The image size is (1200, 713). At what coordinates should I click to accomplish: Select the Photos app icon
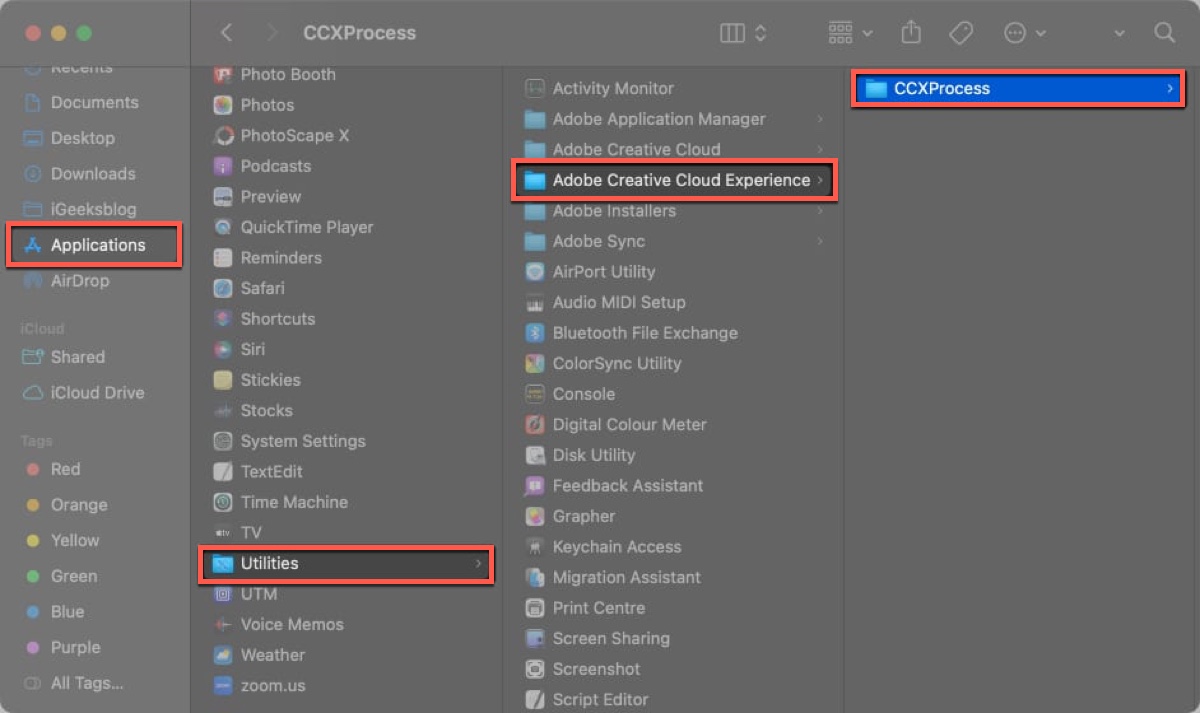tap(223, 105)
